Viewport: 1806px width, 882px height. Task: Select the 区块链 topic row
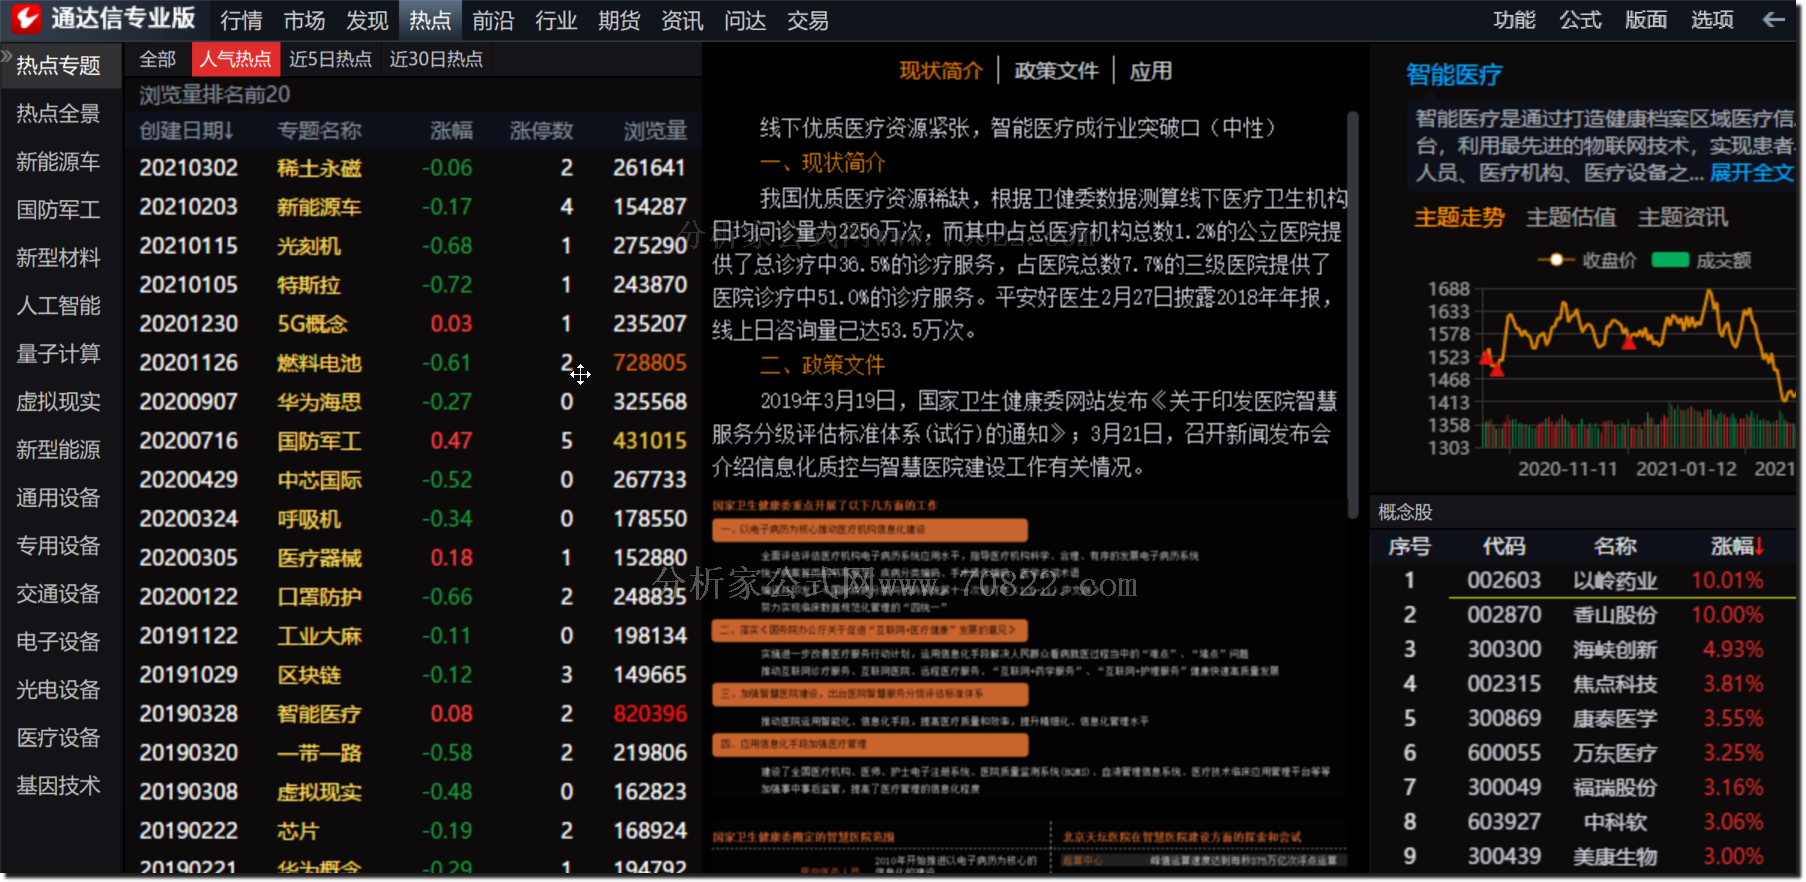[x=412, y=675]
